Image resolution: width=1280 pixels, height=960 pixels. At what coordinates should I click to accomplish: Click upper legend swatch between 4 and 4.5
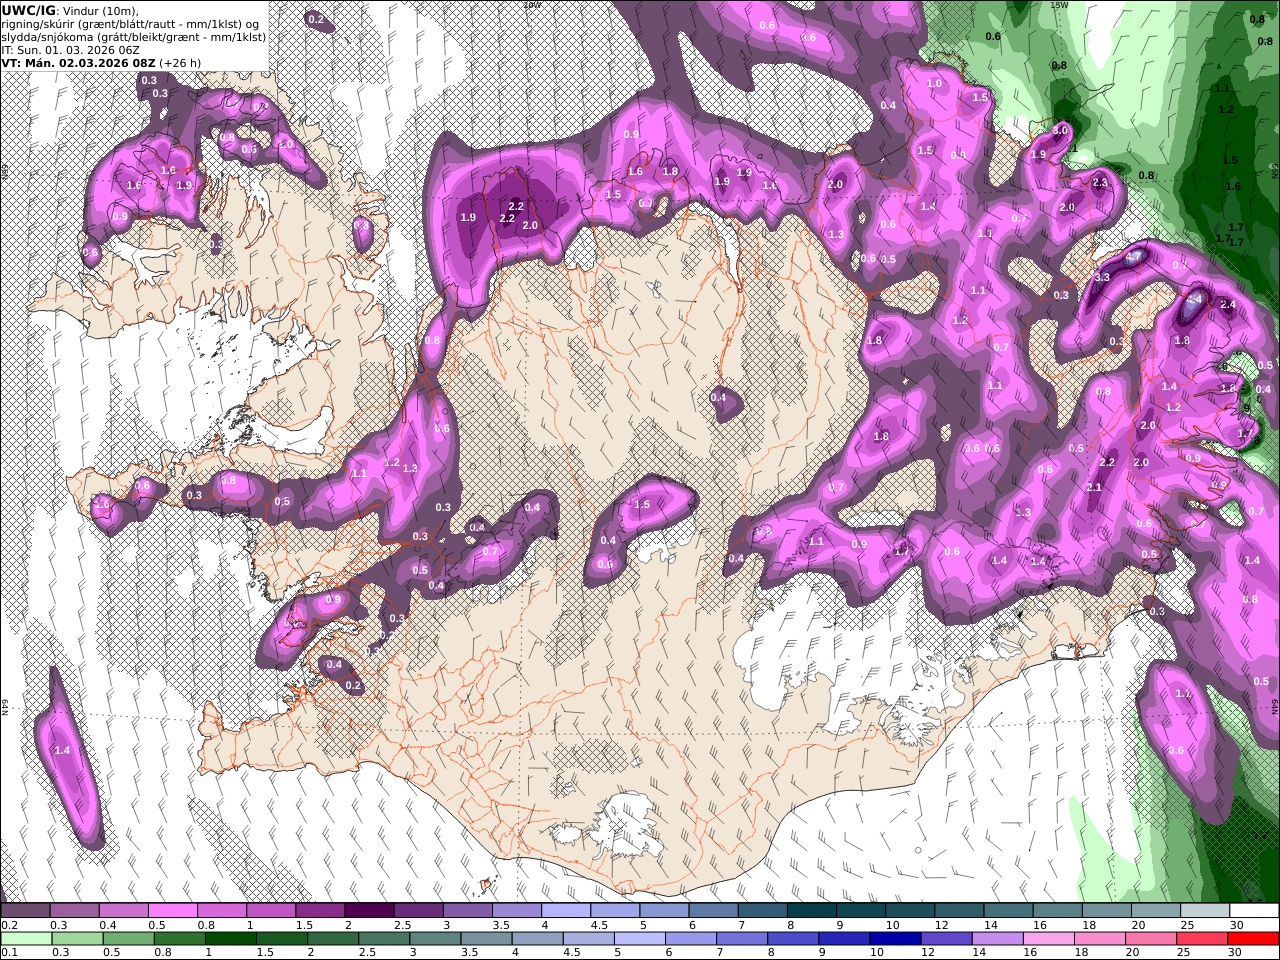[x=566, y=910]
